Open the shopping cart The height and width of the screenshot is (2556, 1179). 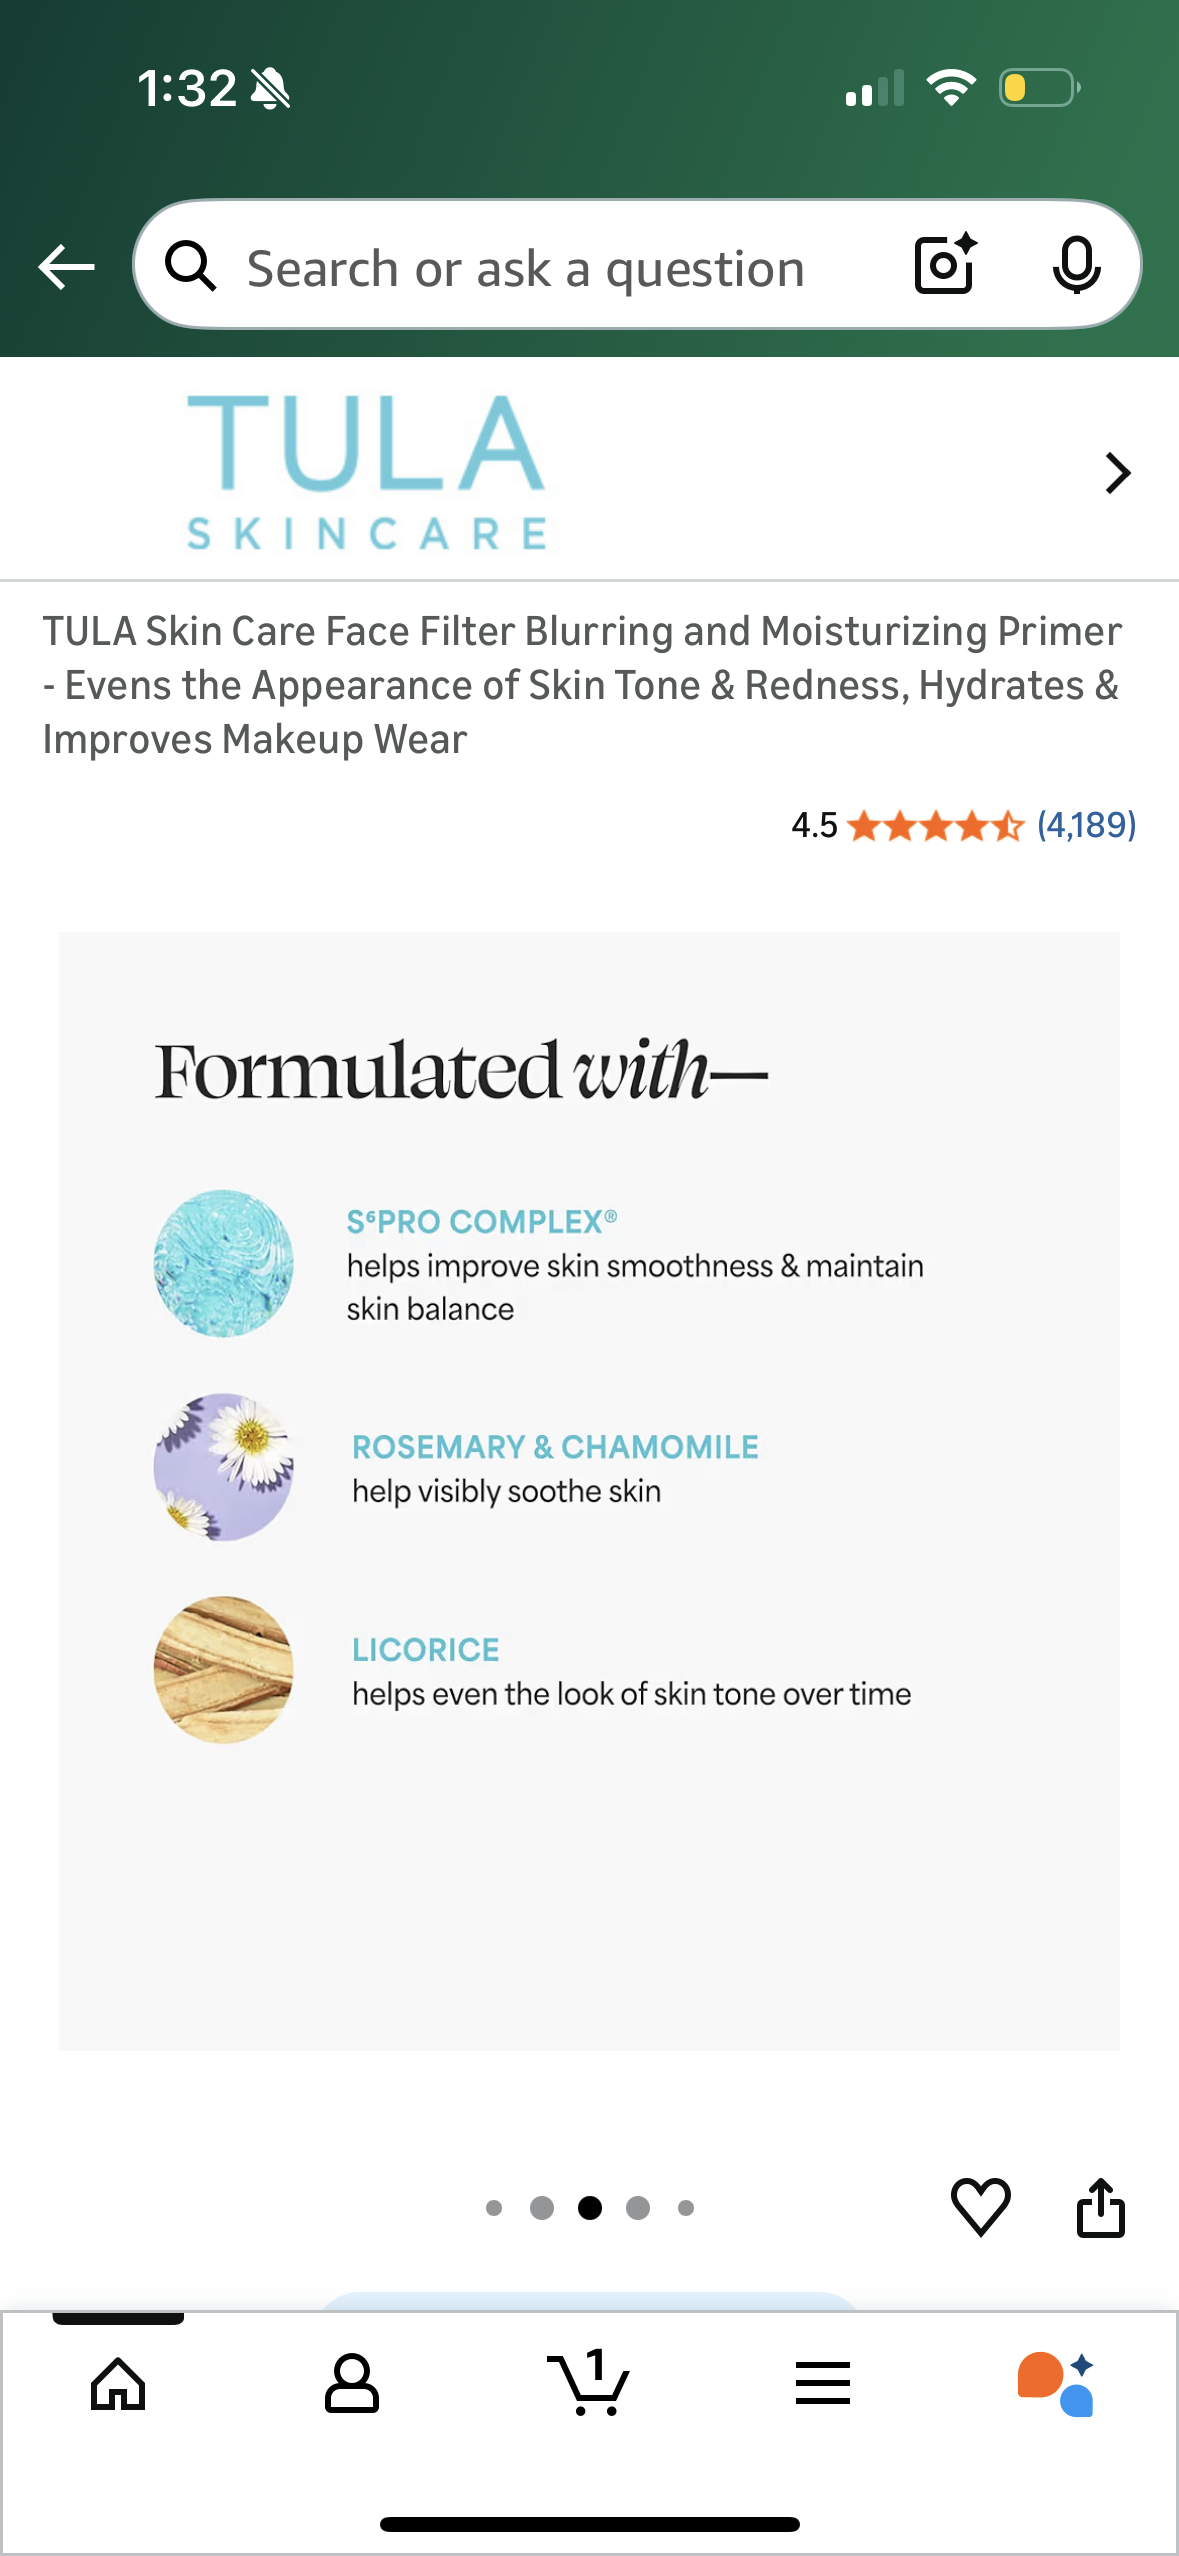[x=589, y=2384]
